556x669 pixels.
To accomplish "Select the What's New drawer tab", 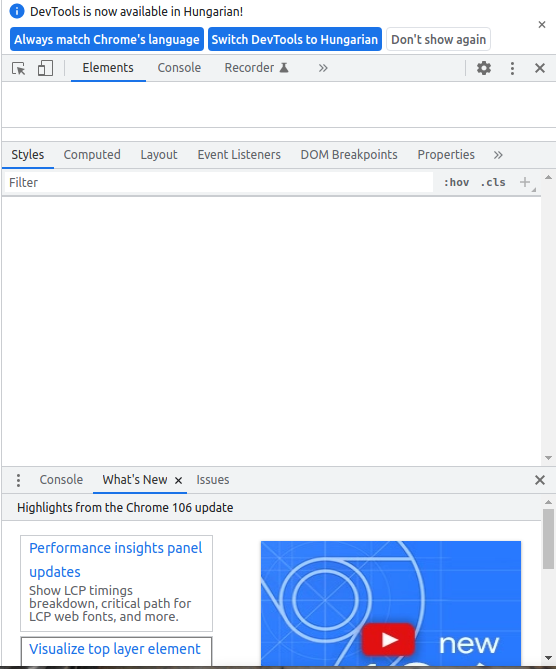I will tap(135, 480).
